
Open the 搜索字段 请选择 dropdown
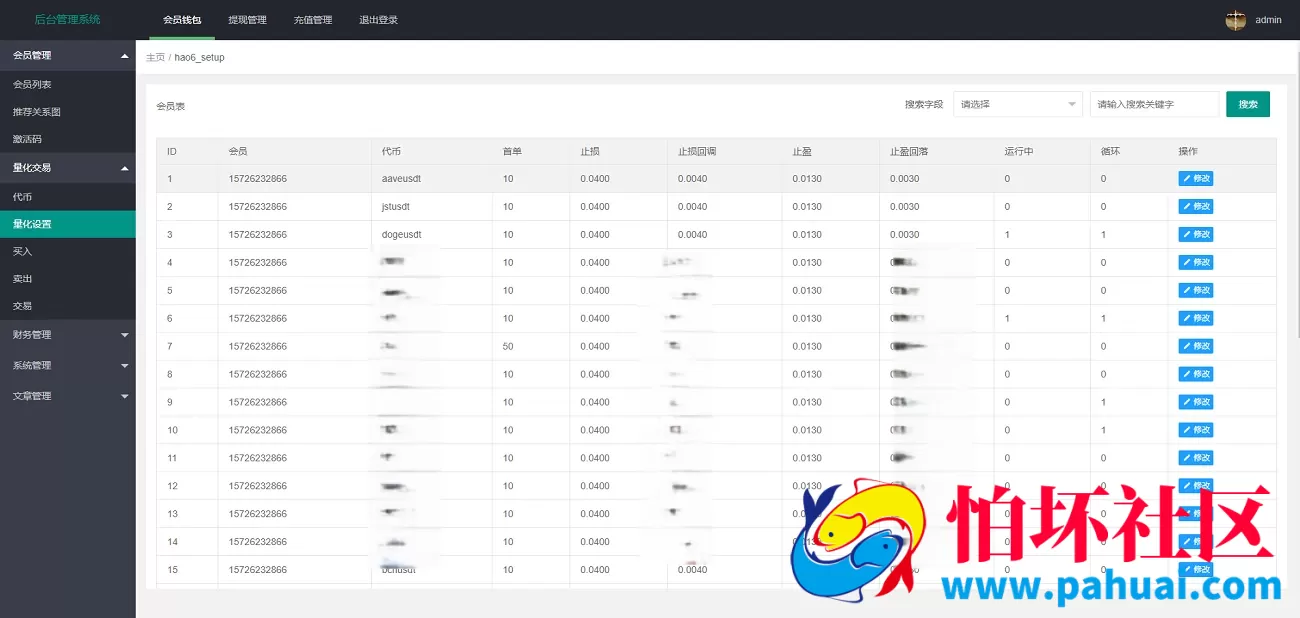[1018, 104]
